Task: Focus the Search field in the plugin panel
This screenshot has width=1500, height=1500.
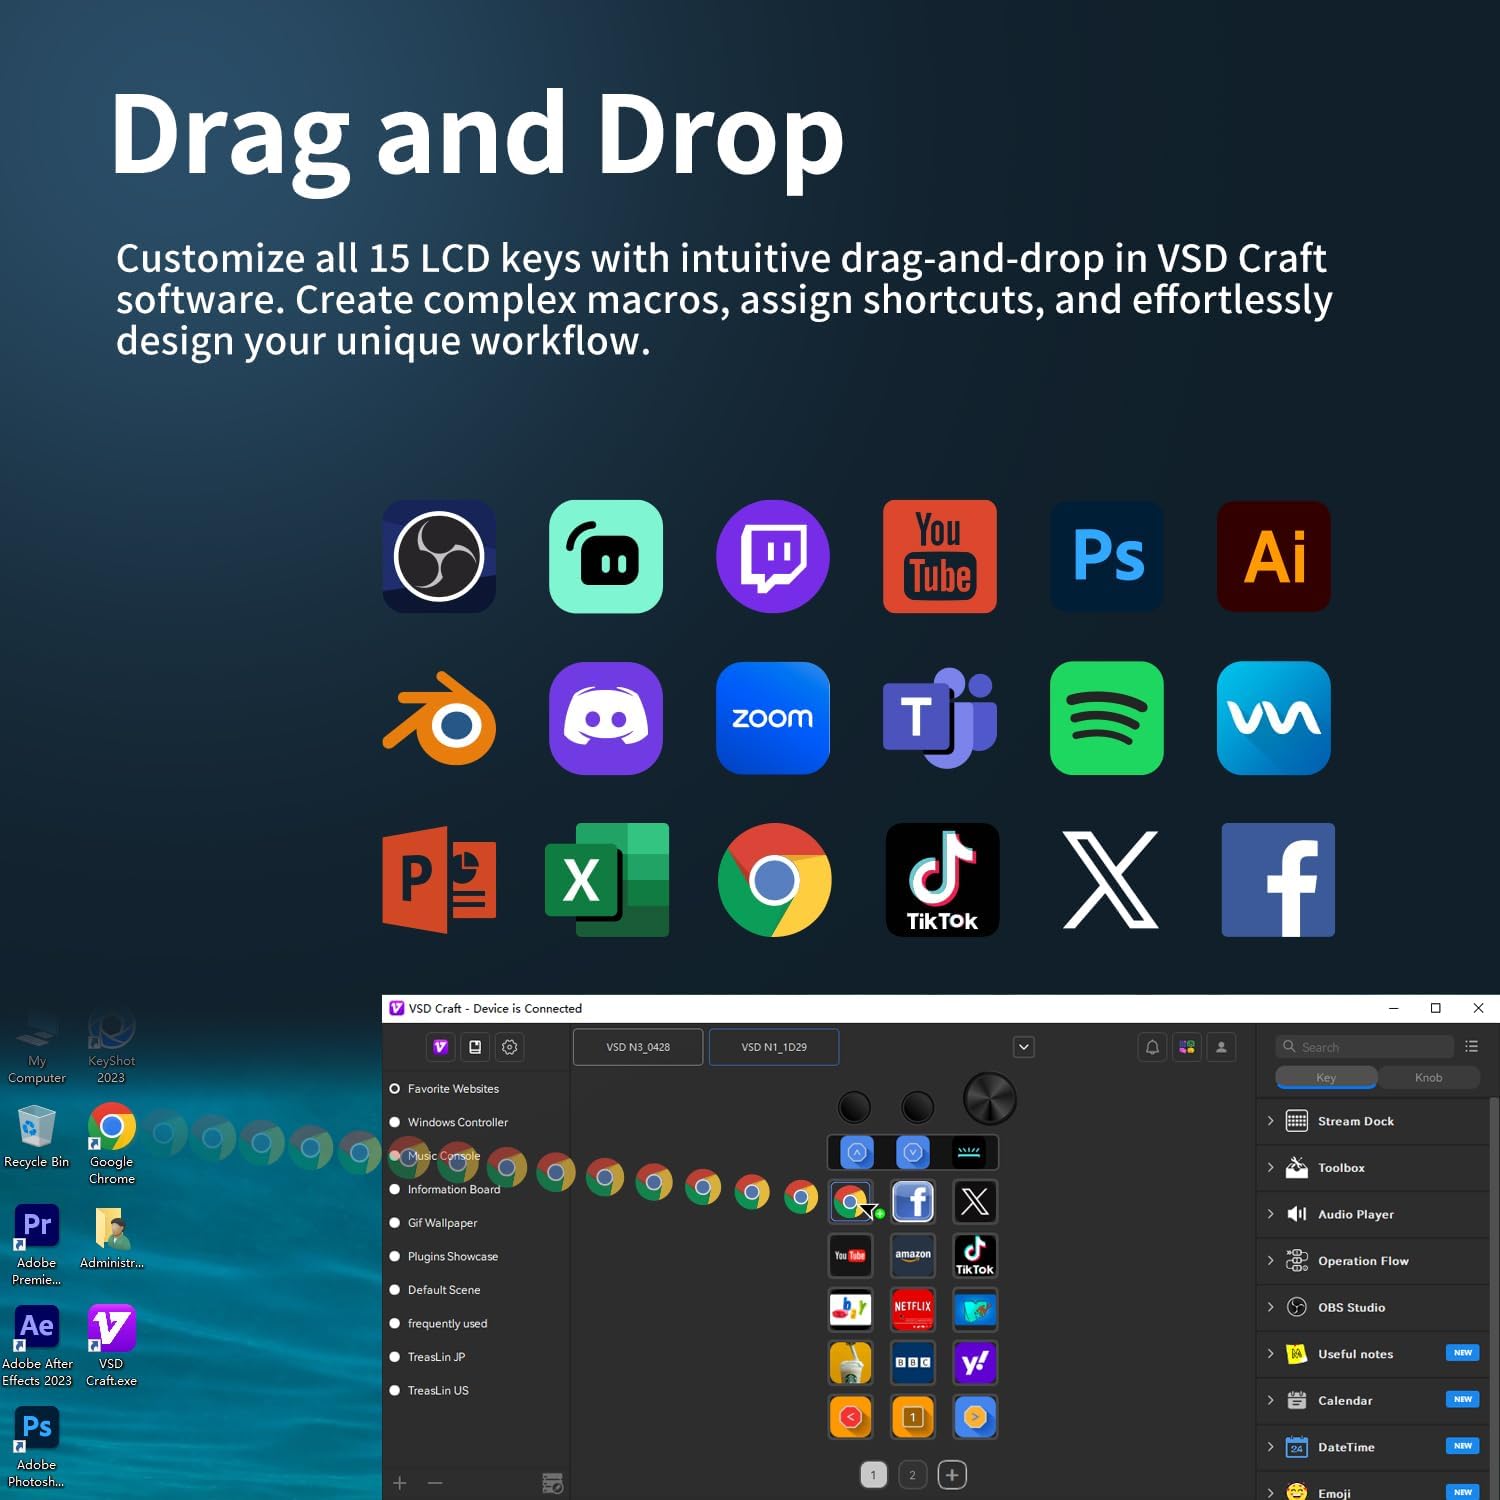Action: pos(1365,1046)
